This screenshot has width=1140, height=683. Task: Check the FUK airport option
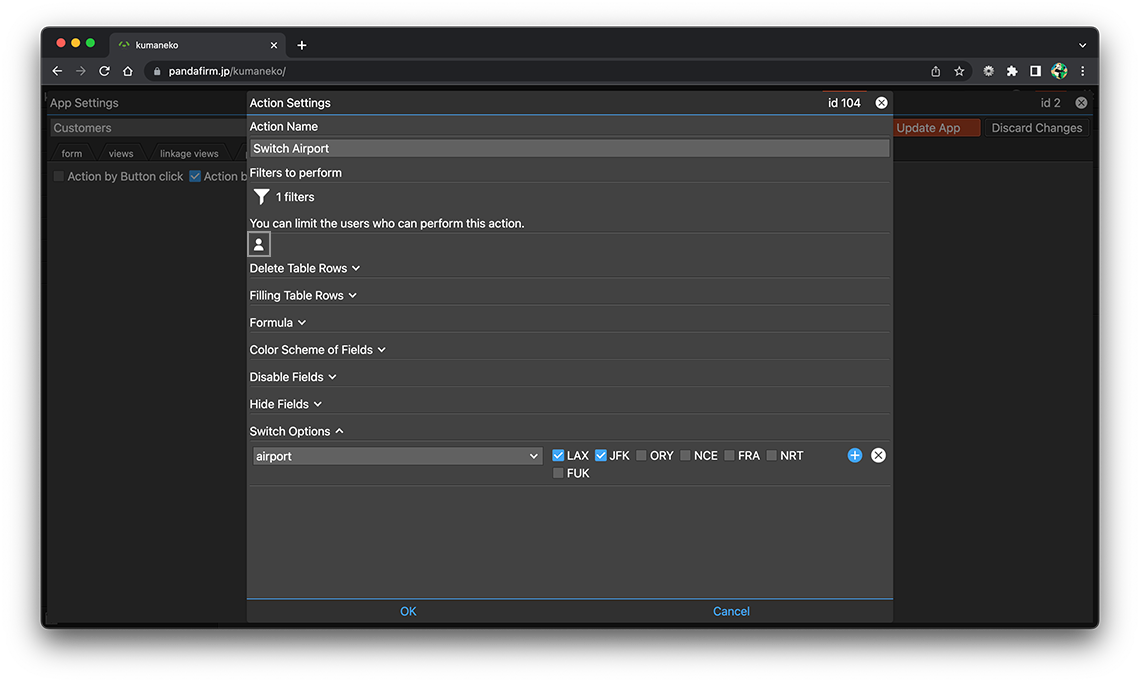[558, 474]
